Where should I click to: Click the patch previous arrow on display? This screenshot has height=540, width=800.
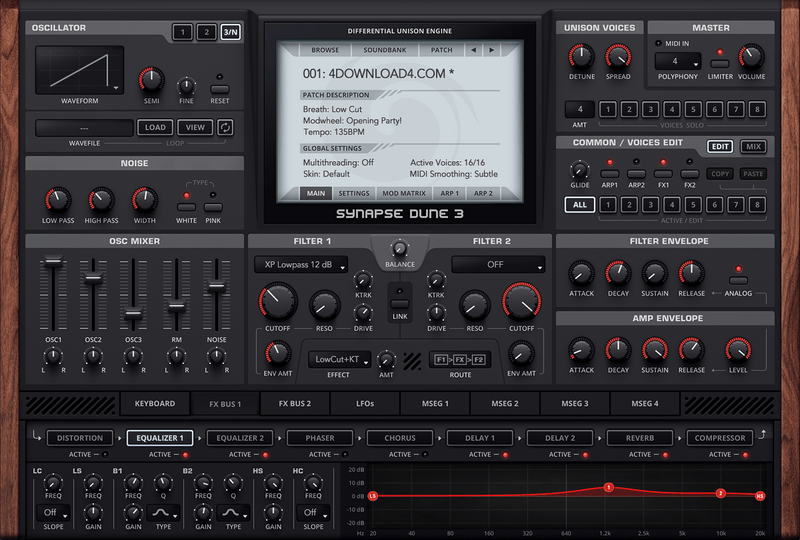[474, 49]
